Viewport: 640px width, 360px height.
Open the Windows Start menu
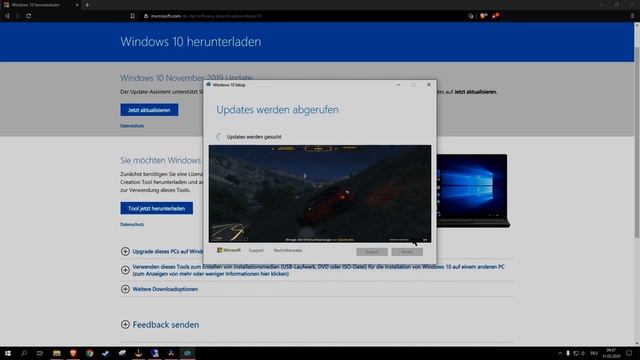click(8, 353)
